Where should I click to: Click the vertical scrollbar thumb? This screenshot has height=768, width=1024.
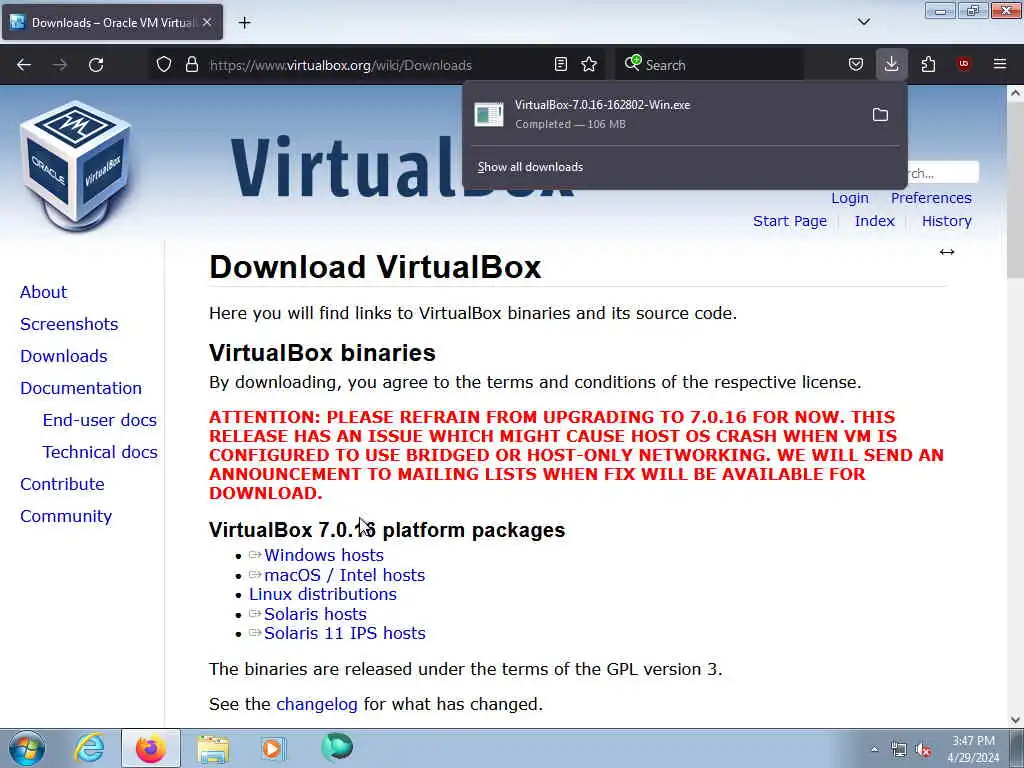(x=1016, y=189)
